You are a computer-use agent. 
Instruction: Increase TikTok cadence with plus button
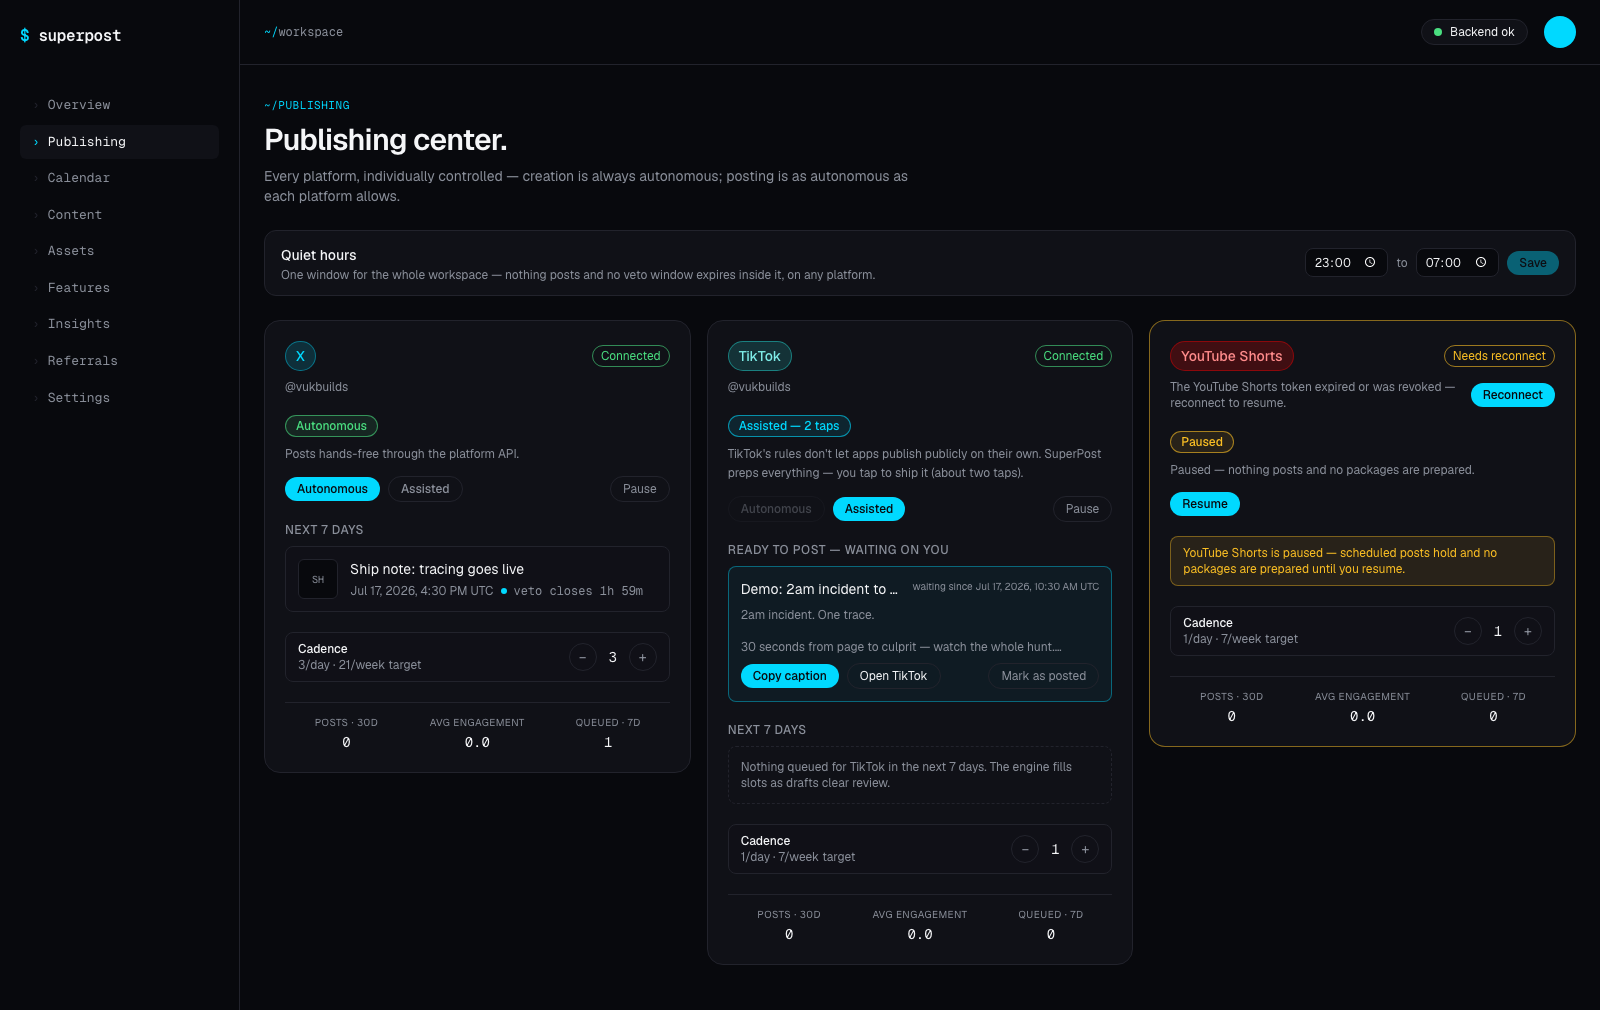pyautogui.click(x=1085, y=849)
